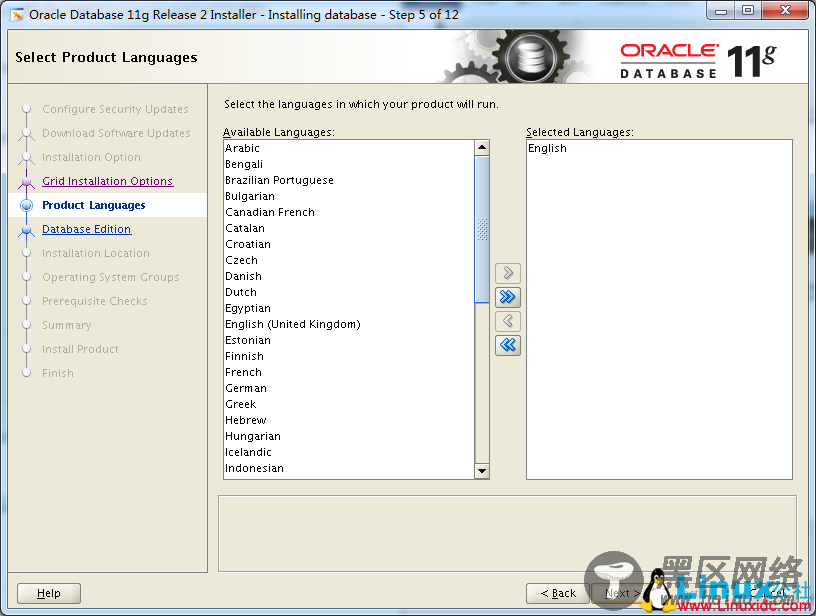Click the Operating System Groups step
The width and height of the screenshot is (816, 616).
click(x=111, y=277)
